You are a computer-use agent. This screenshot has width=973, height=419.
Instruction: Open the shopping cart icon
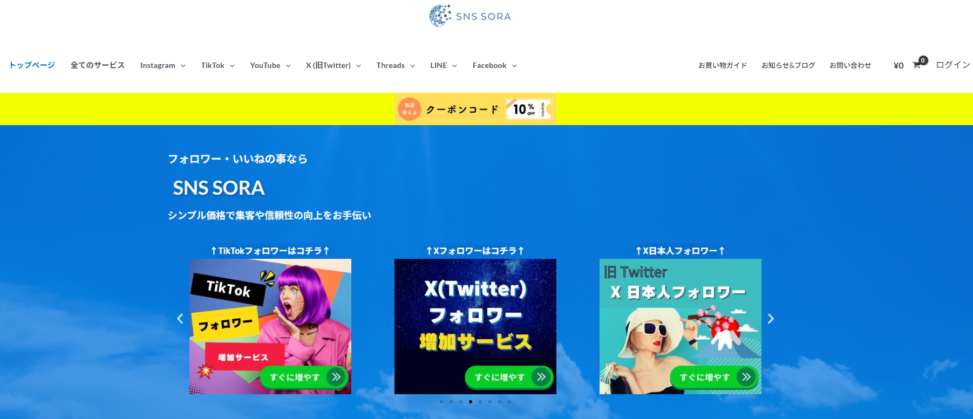[x=917, y=65]
